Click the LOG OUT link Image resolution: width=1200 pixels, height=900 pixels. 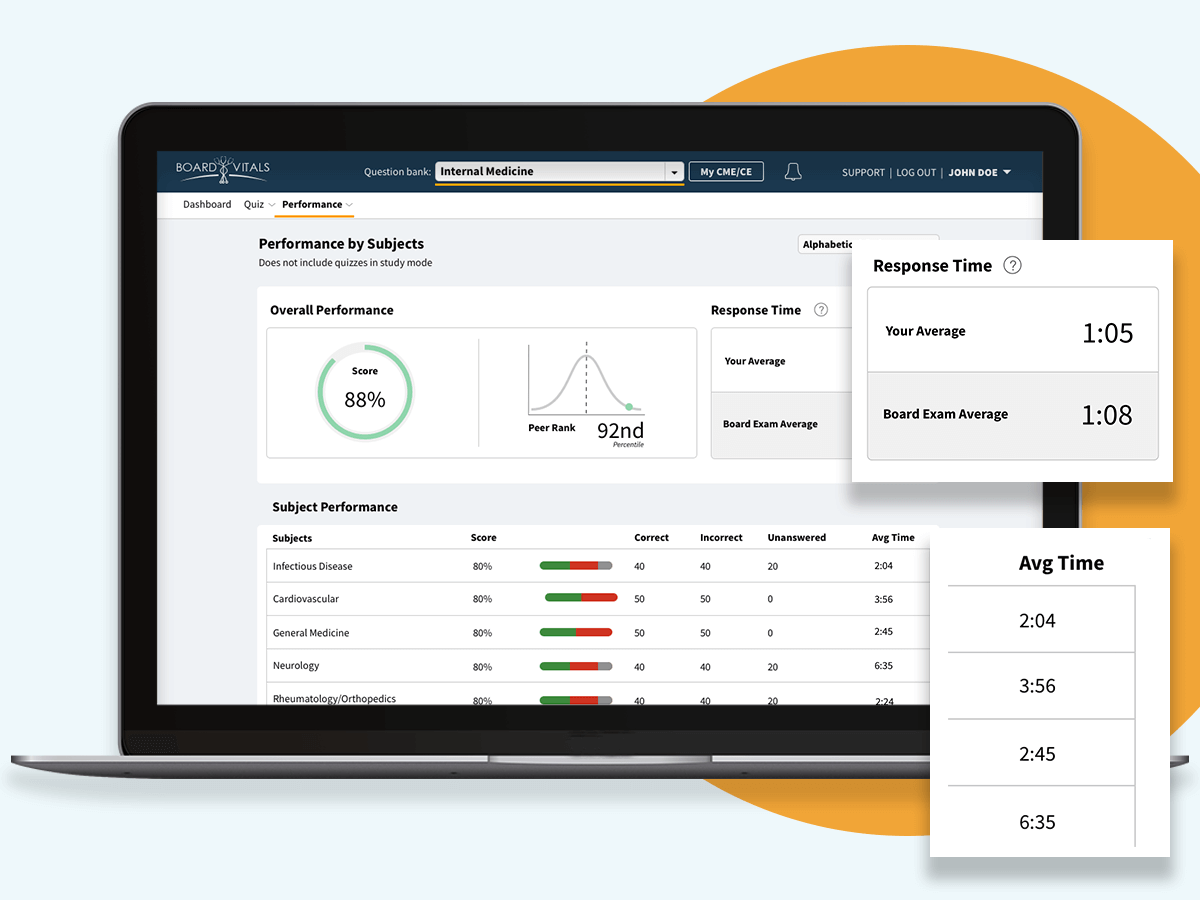click(x=916, y=172)
